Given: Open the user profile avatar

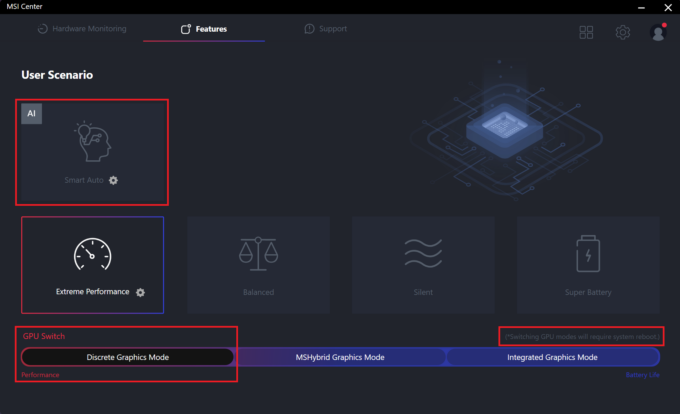Looking at the screenshot, I should tap(657, 32).
